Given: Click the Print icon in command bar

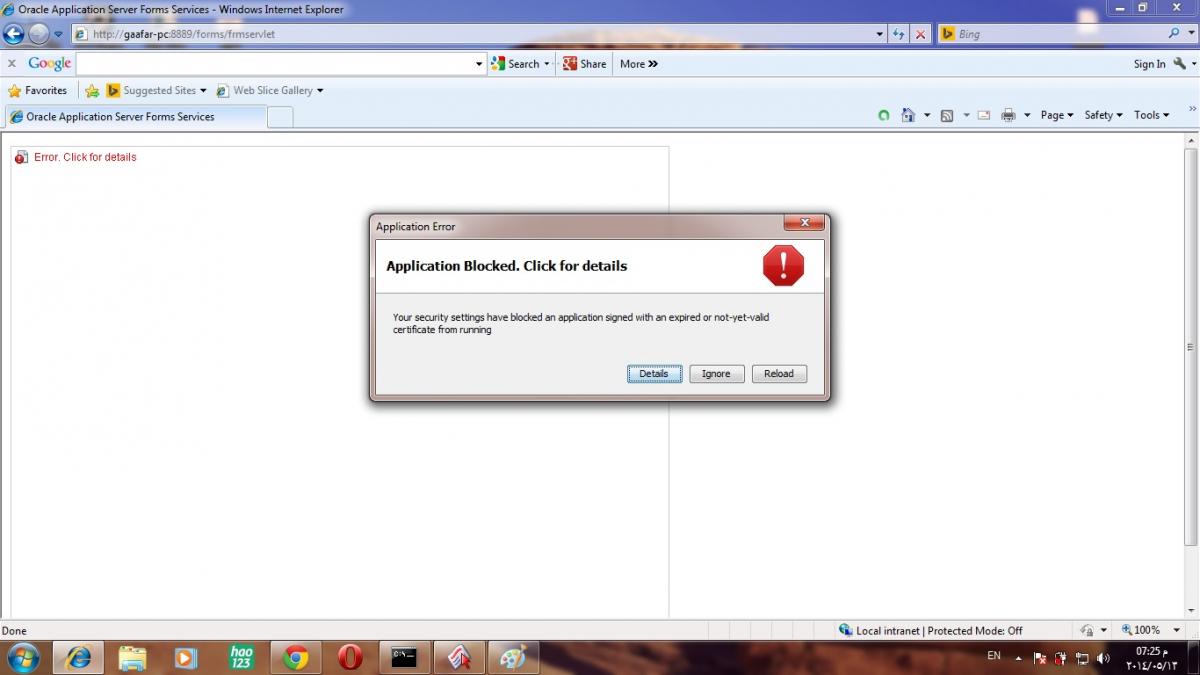Looking at the screenshot, I should [1008, 115].
